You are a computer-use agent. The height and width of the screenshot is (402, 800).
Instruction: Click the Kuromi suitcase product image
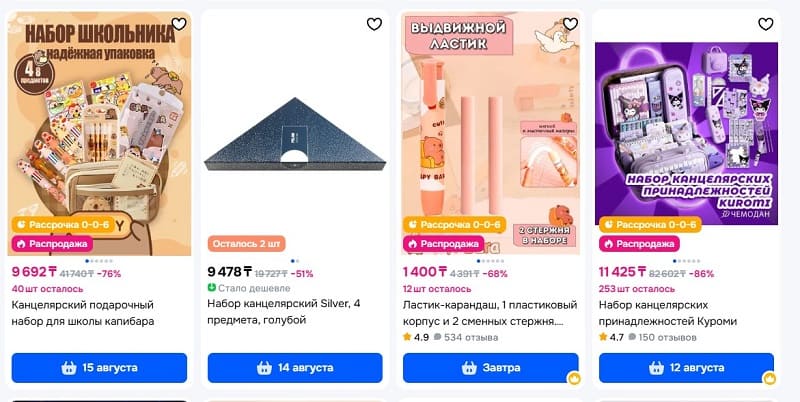(x=686, y=133)
